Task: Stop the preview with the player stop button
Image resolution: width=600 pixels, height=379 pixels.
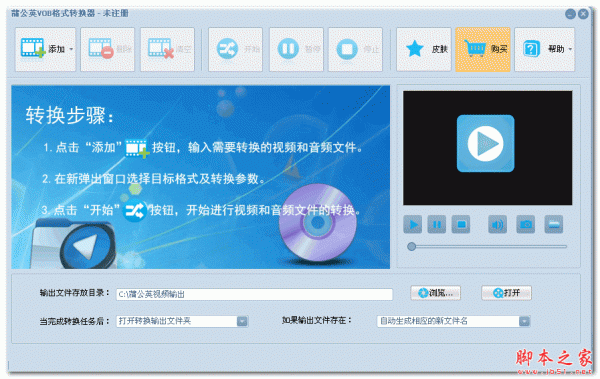Action: [461, 224]
